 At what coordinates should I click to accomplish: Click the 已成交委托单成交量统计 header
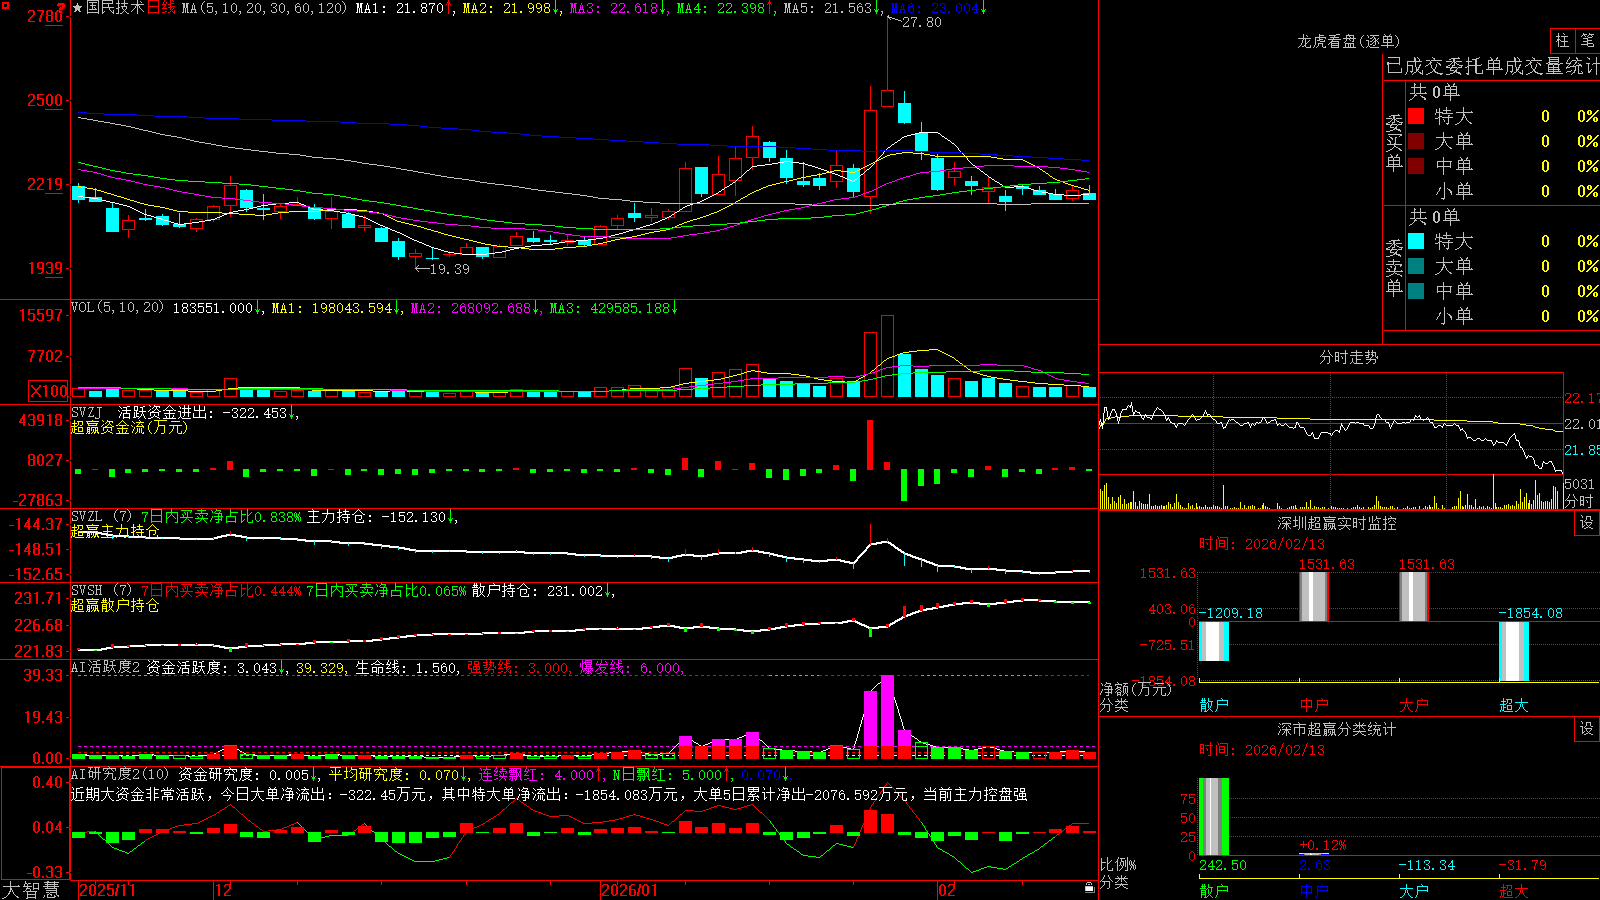(1492, 66)
